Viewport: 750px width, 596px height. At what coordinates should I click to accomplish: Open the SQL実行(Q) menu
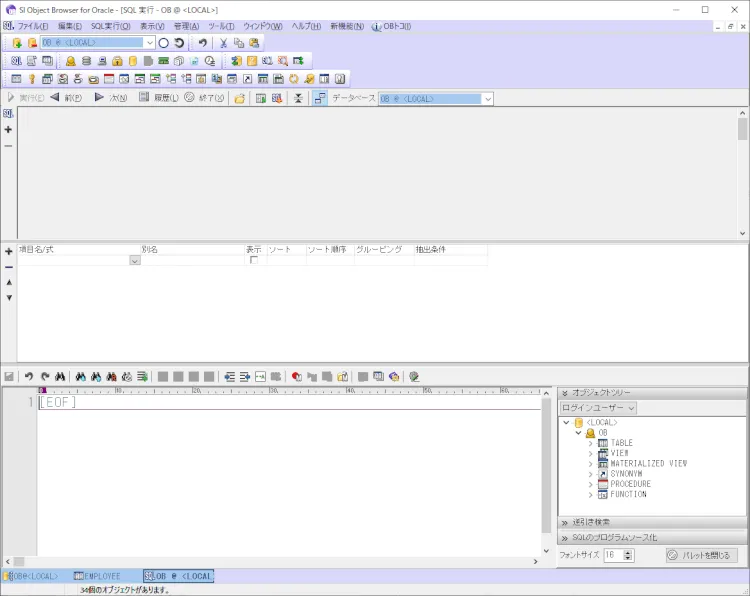pyautogui.click(x=110, y=26)
